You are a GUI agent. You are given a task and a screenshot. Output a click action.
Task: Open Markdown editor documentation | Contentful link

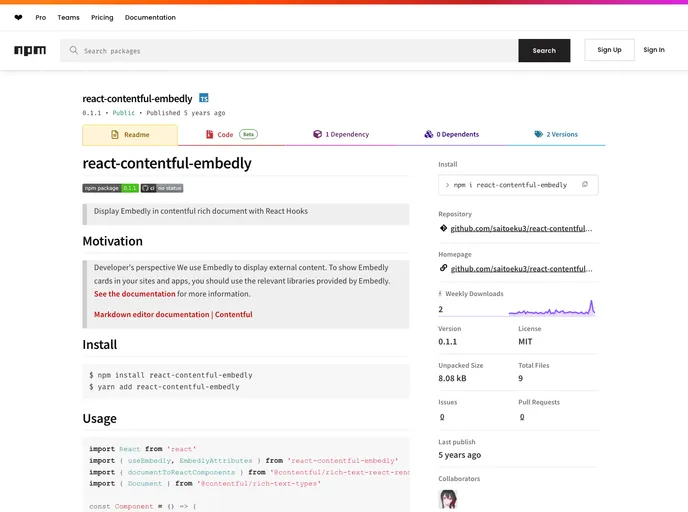pos(173,315)
